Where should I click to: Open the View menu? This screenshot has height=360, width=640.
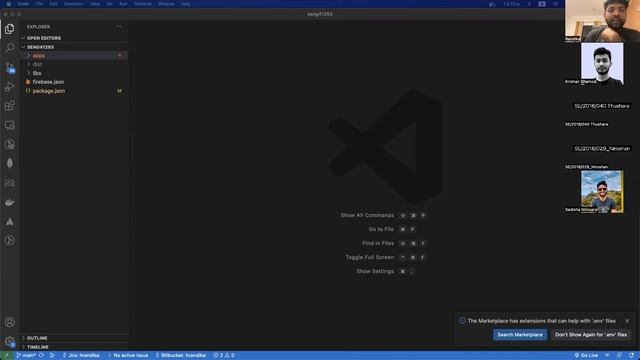pyautogui.click(x=95, y=4)
